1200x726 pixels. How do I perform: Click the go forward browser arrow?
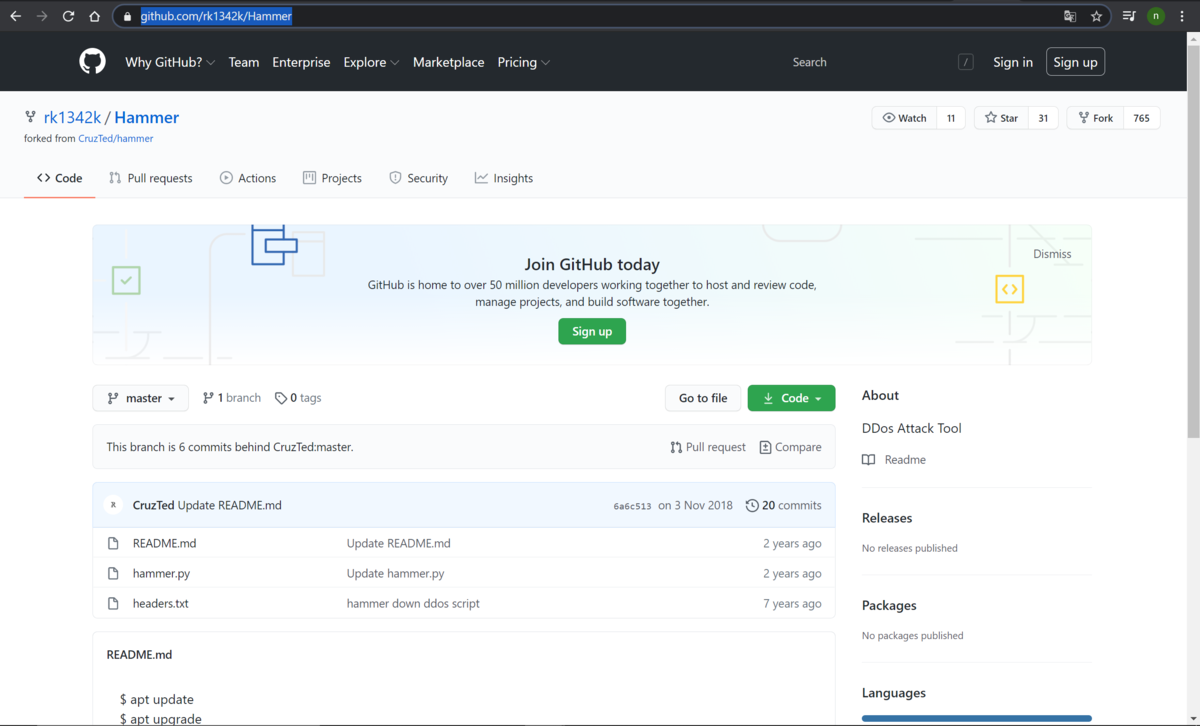(42, 16)
